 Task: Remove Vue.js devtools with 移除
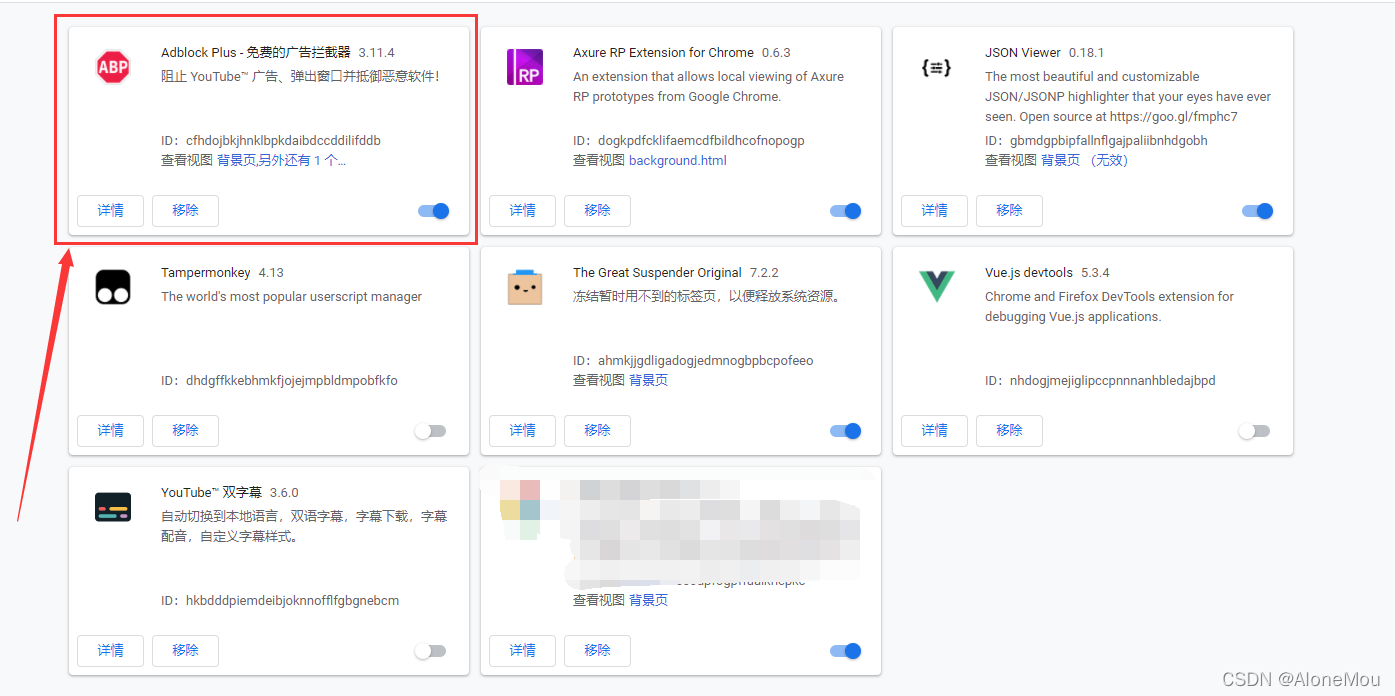coord(1009,431)
